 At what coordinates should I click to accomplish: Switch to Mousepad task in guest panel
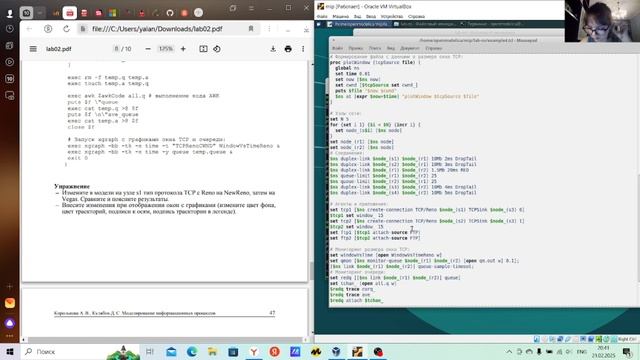click(358, 24)
